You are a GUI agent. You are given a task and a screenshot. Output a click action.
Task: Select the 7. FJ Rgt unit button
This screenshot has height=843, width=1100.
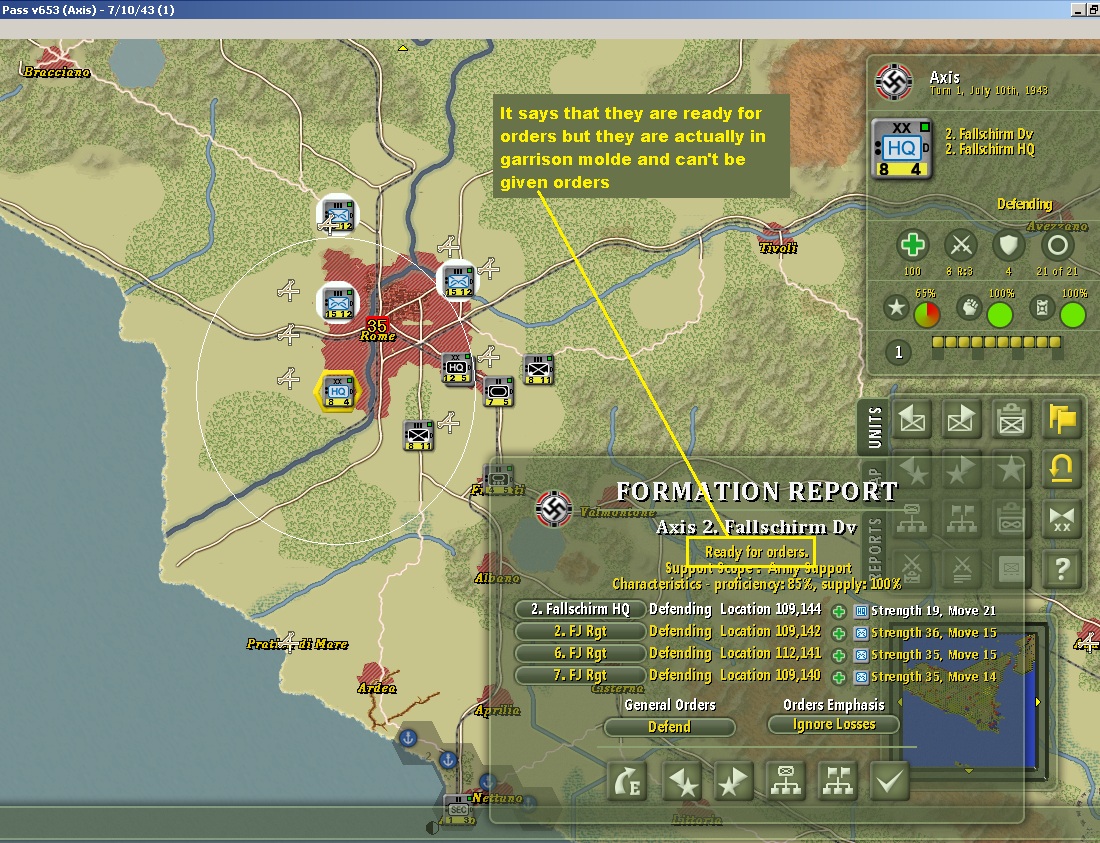579,675
